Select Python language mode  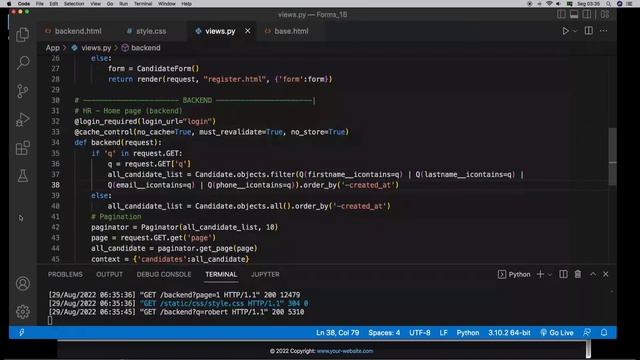tap(468, 333)
